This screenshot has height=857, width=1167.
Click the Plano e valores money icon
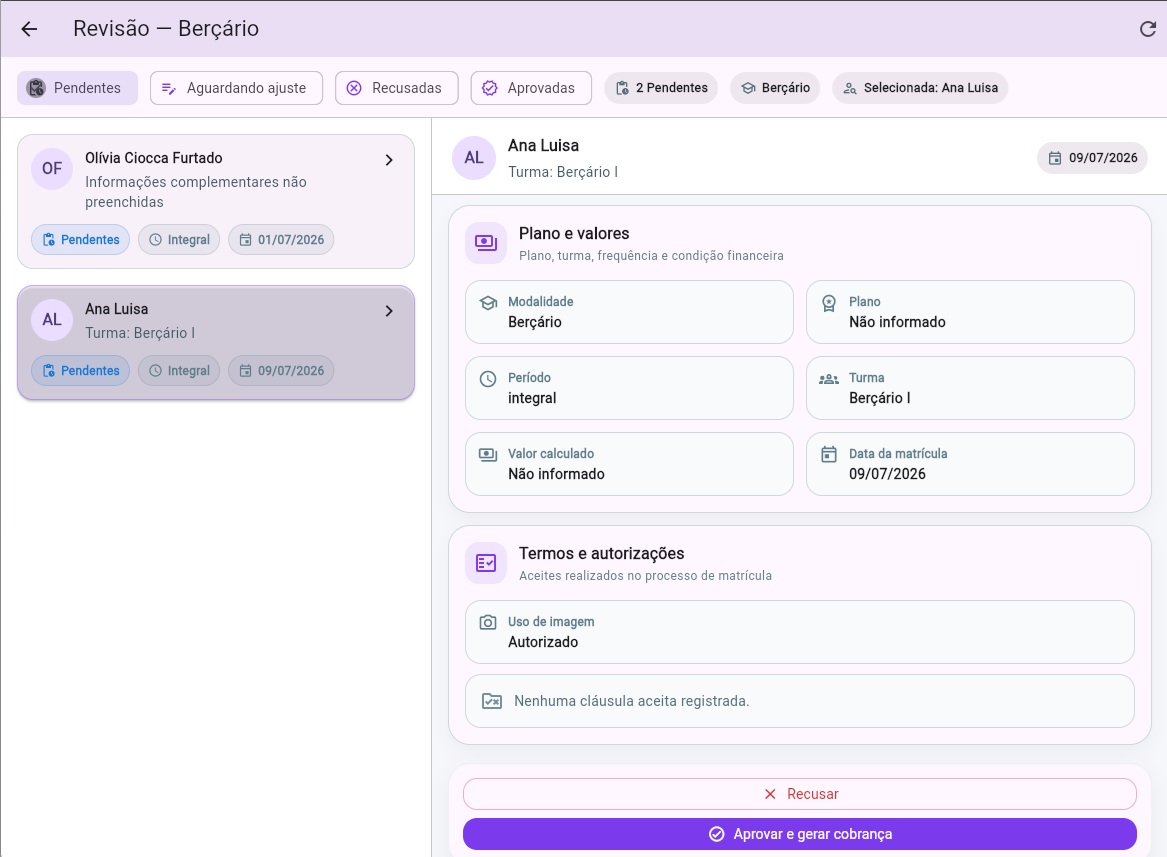point(486,243)
